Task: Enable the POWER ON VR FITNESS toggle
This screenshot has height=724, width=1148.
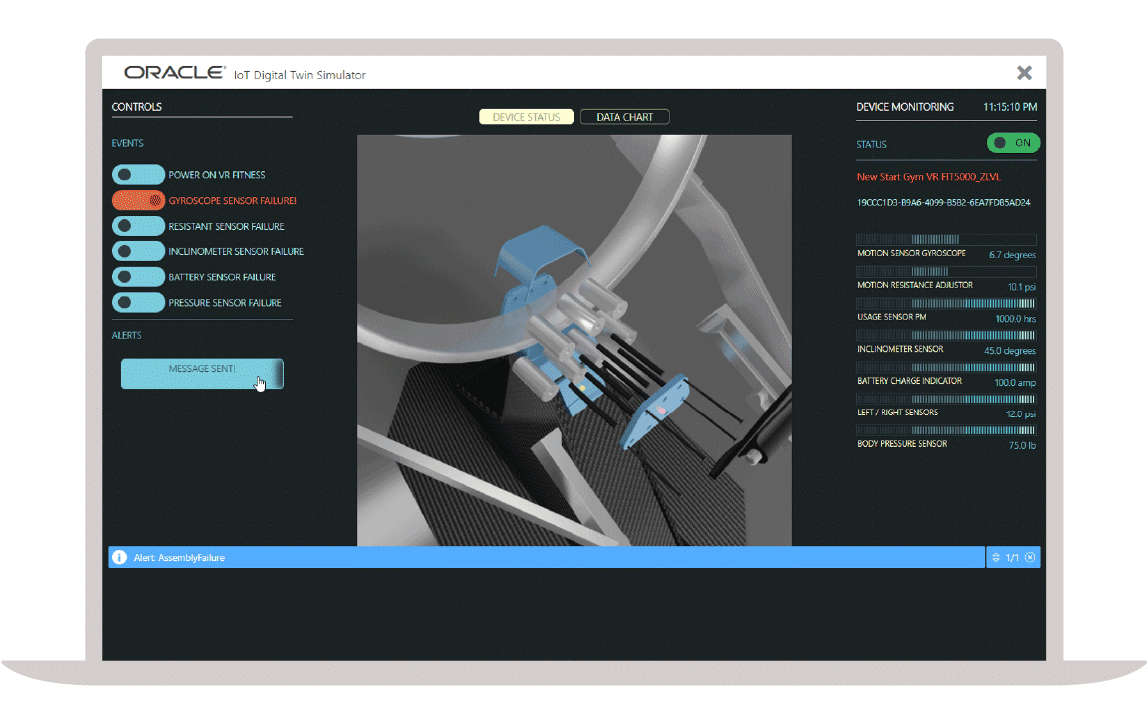Action: point(139,174)
